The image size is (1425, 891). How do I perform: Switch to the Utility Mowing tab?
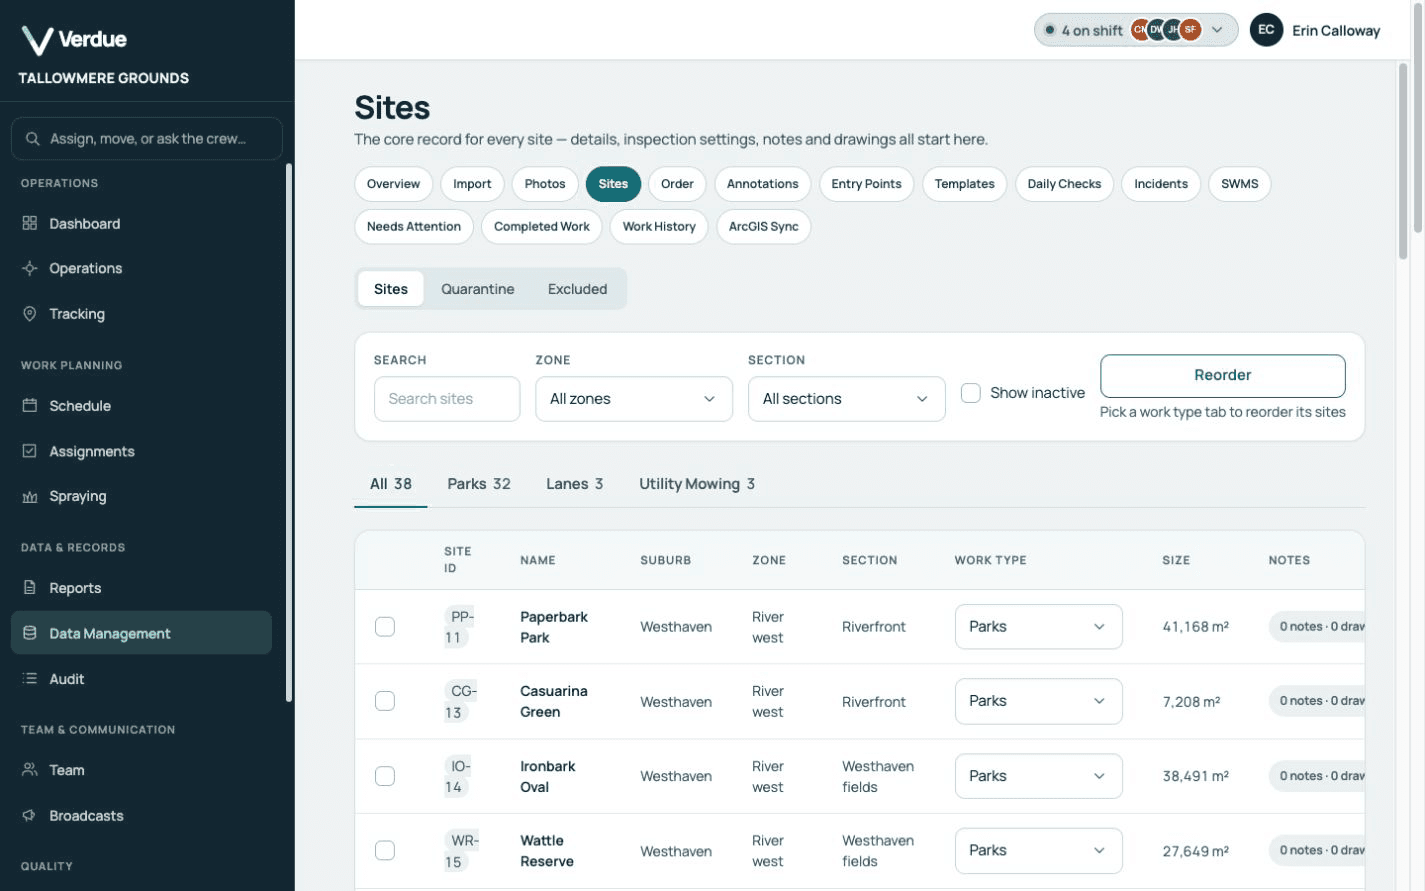pyautogui.click(x=697, y=484)
